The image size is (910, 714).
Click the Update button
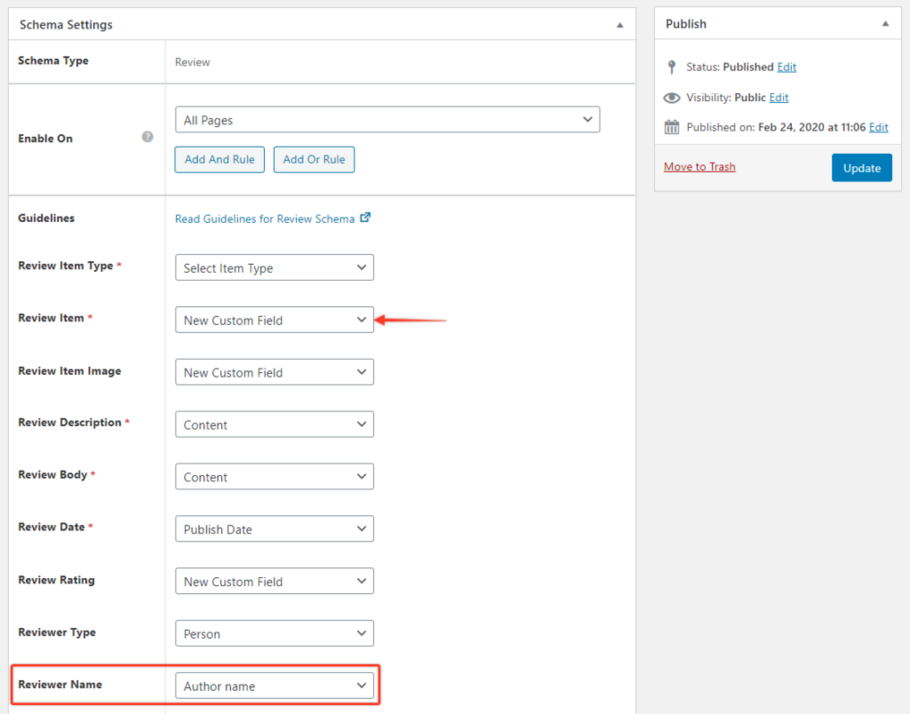(861, 167)
